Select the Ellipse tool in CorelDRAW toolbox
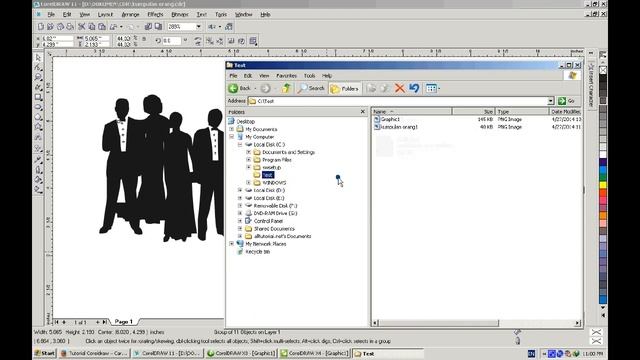The image size is (640, 360). pos(38,107)
